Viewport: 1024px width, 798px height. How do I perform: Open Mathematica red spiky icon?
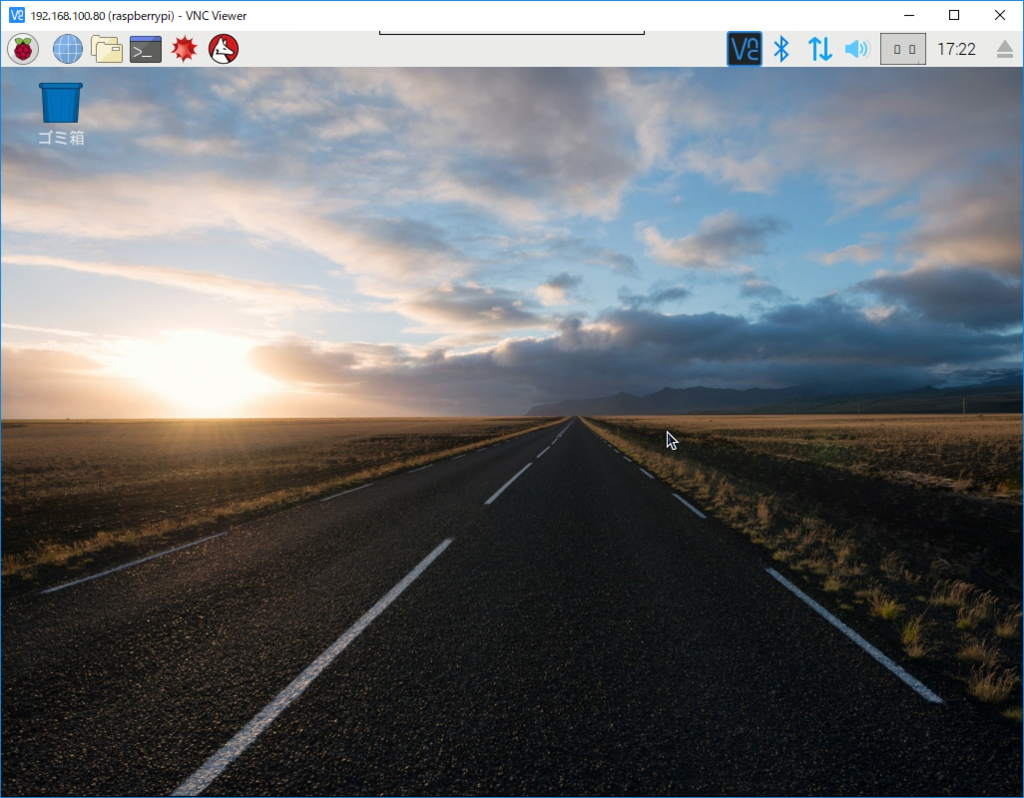pyautogui.click(x=184, y=49)
